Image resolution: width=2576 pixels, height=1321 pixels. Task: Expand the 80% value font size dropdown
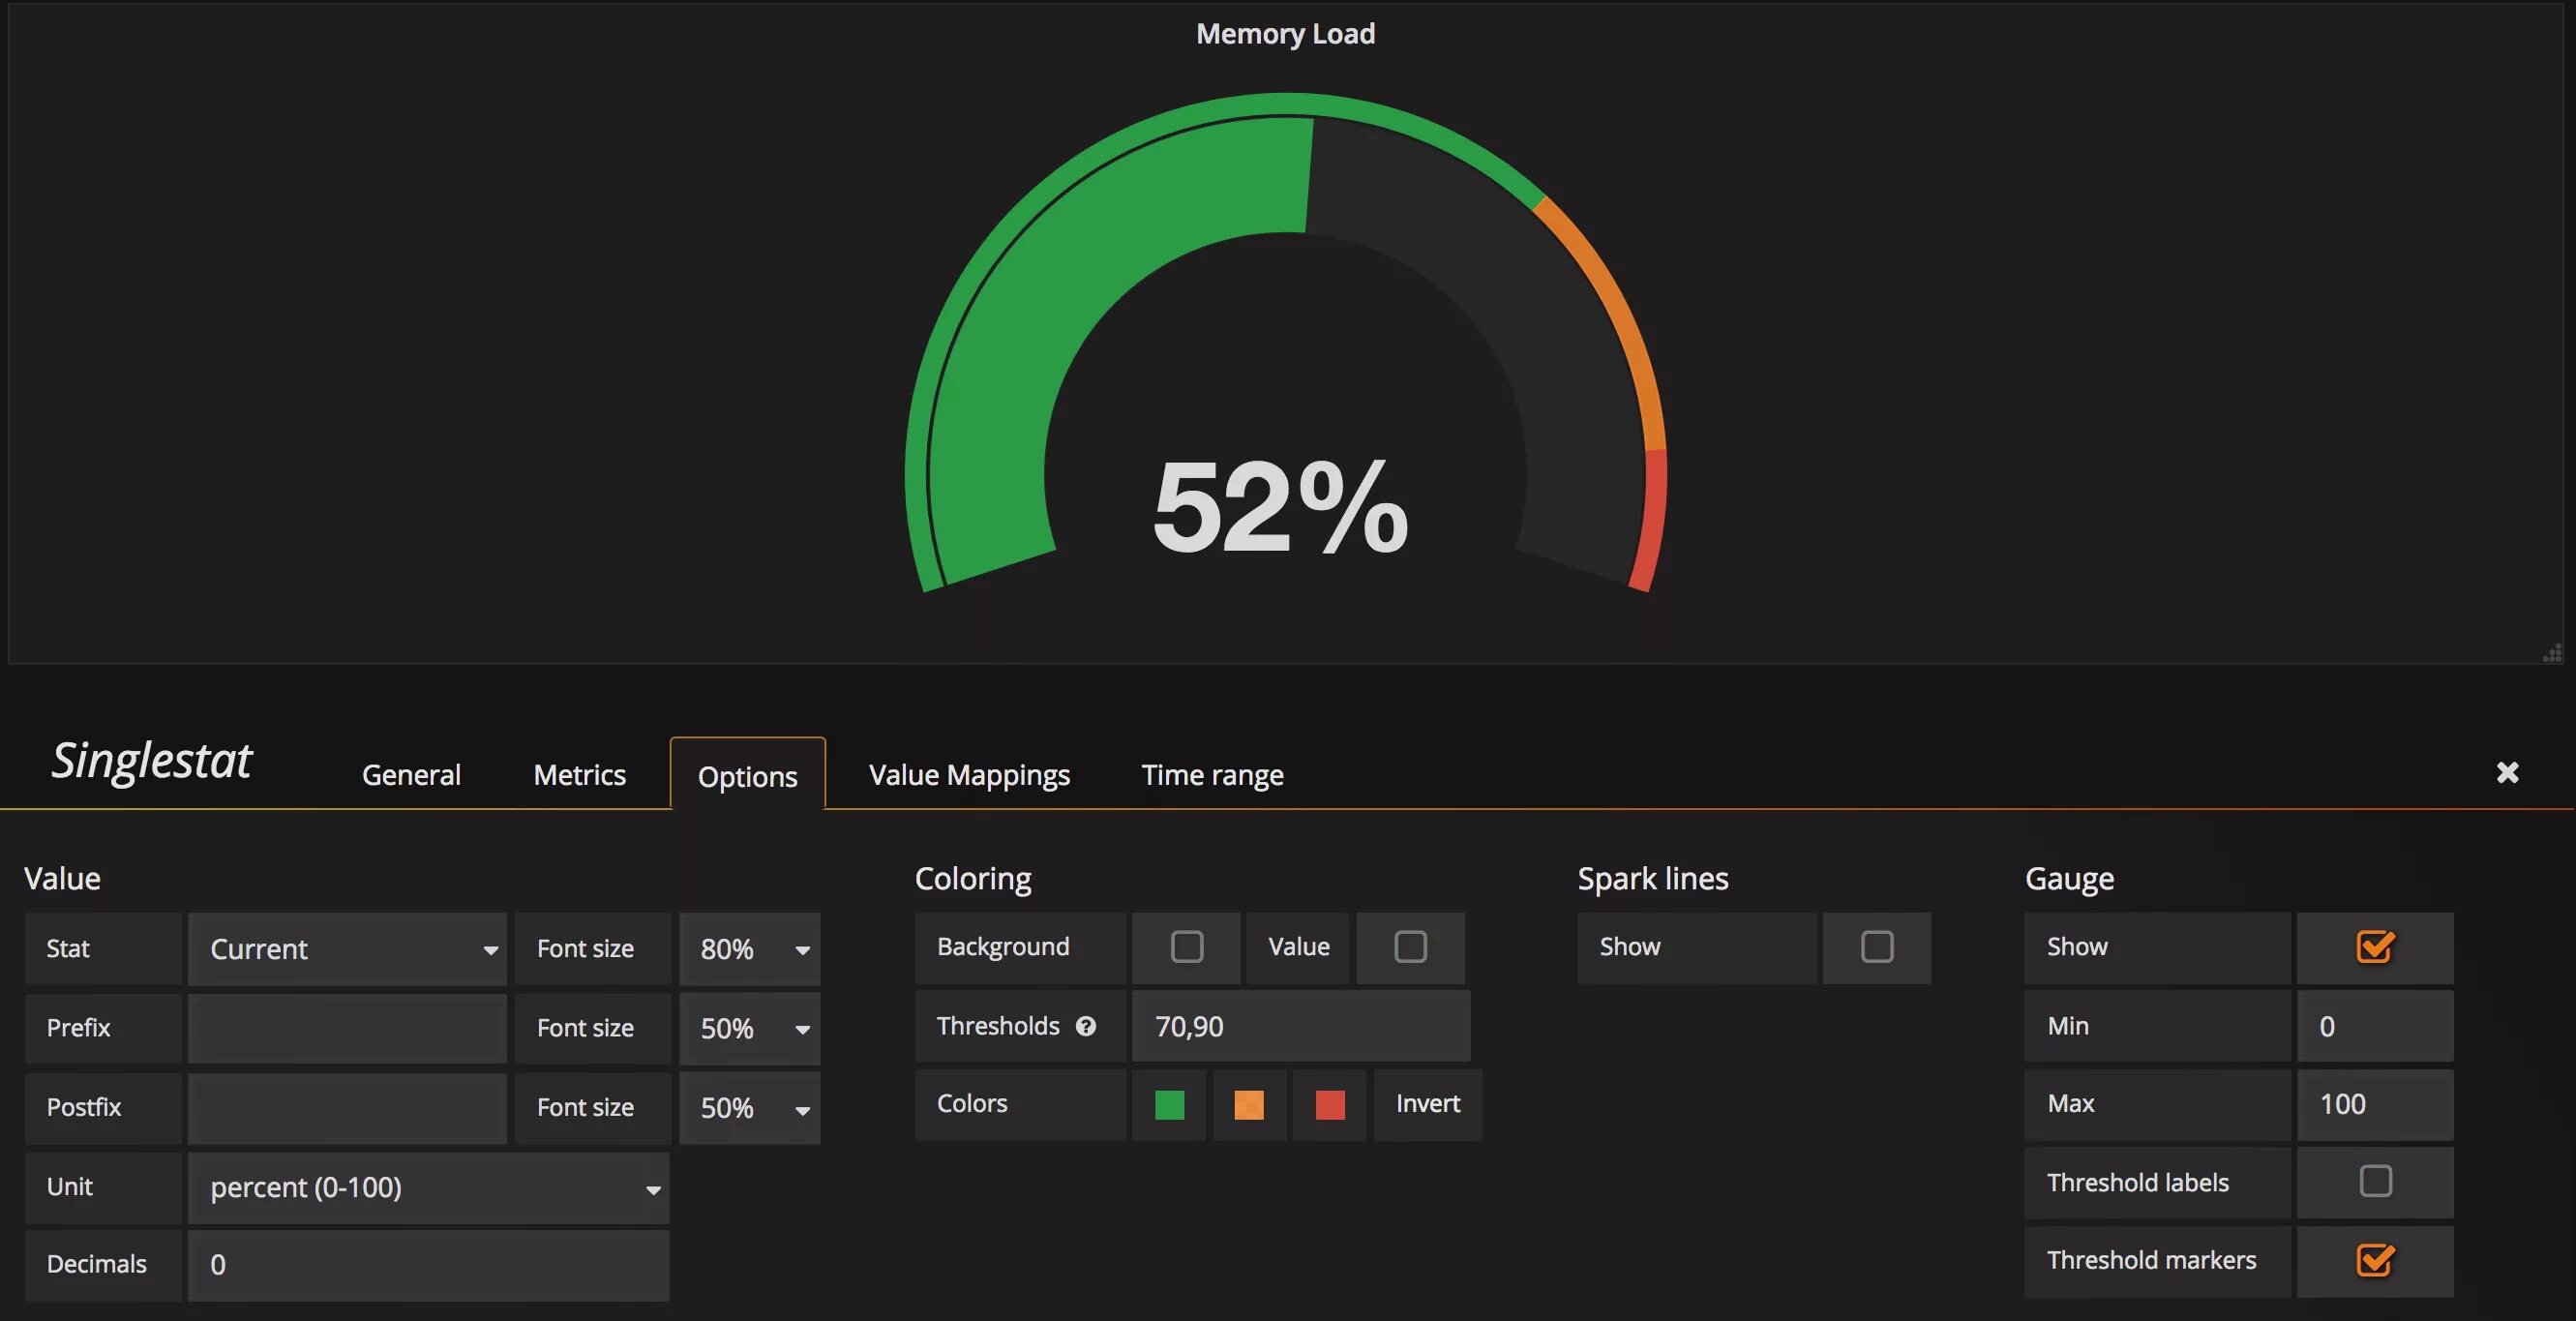[750, 949]
